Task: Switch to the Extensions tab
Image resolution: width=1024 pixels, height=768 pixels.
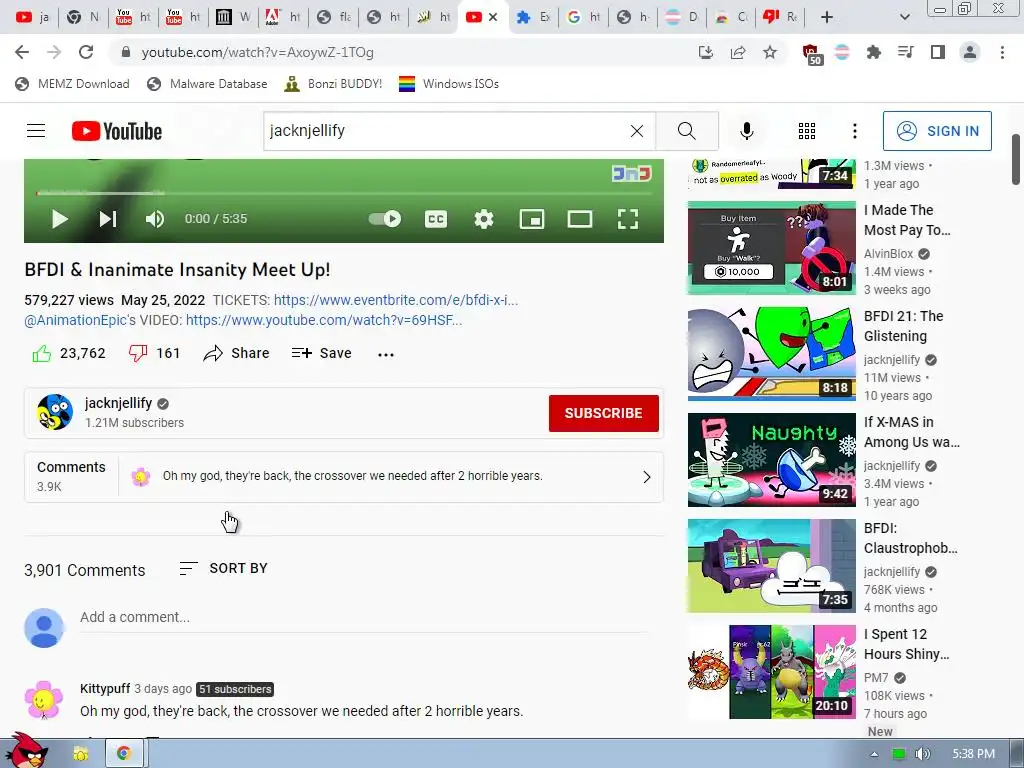Action: point(533,17)
